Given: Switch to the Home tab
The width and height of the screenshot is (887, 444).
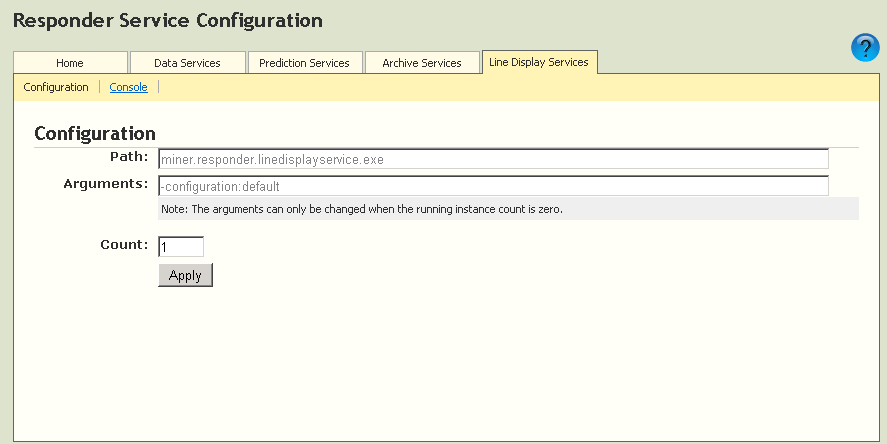Looking at the screenshot, I should click(x=70, y=63).
